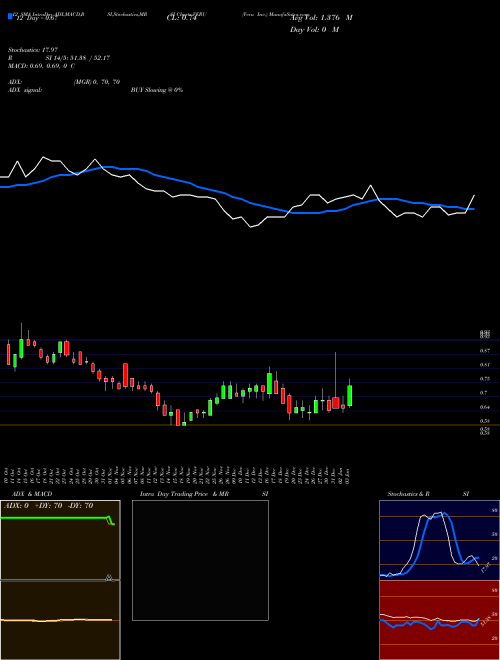500x660 pixels.
Task: Click the 0.64 price axis label
Action: (484, 407)
